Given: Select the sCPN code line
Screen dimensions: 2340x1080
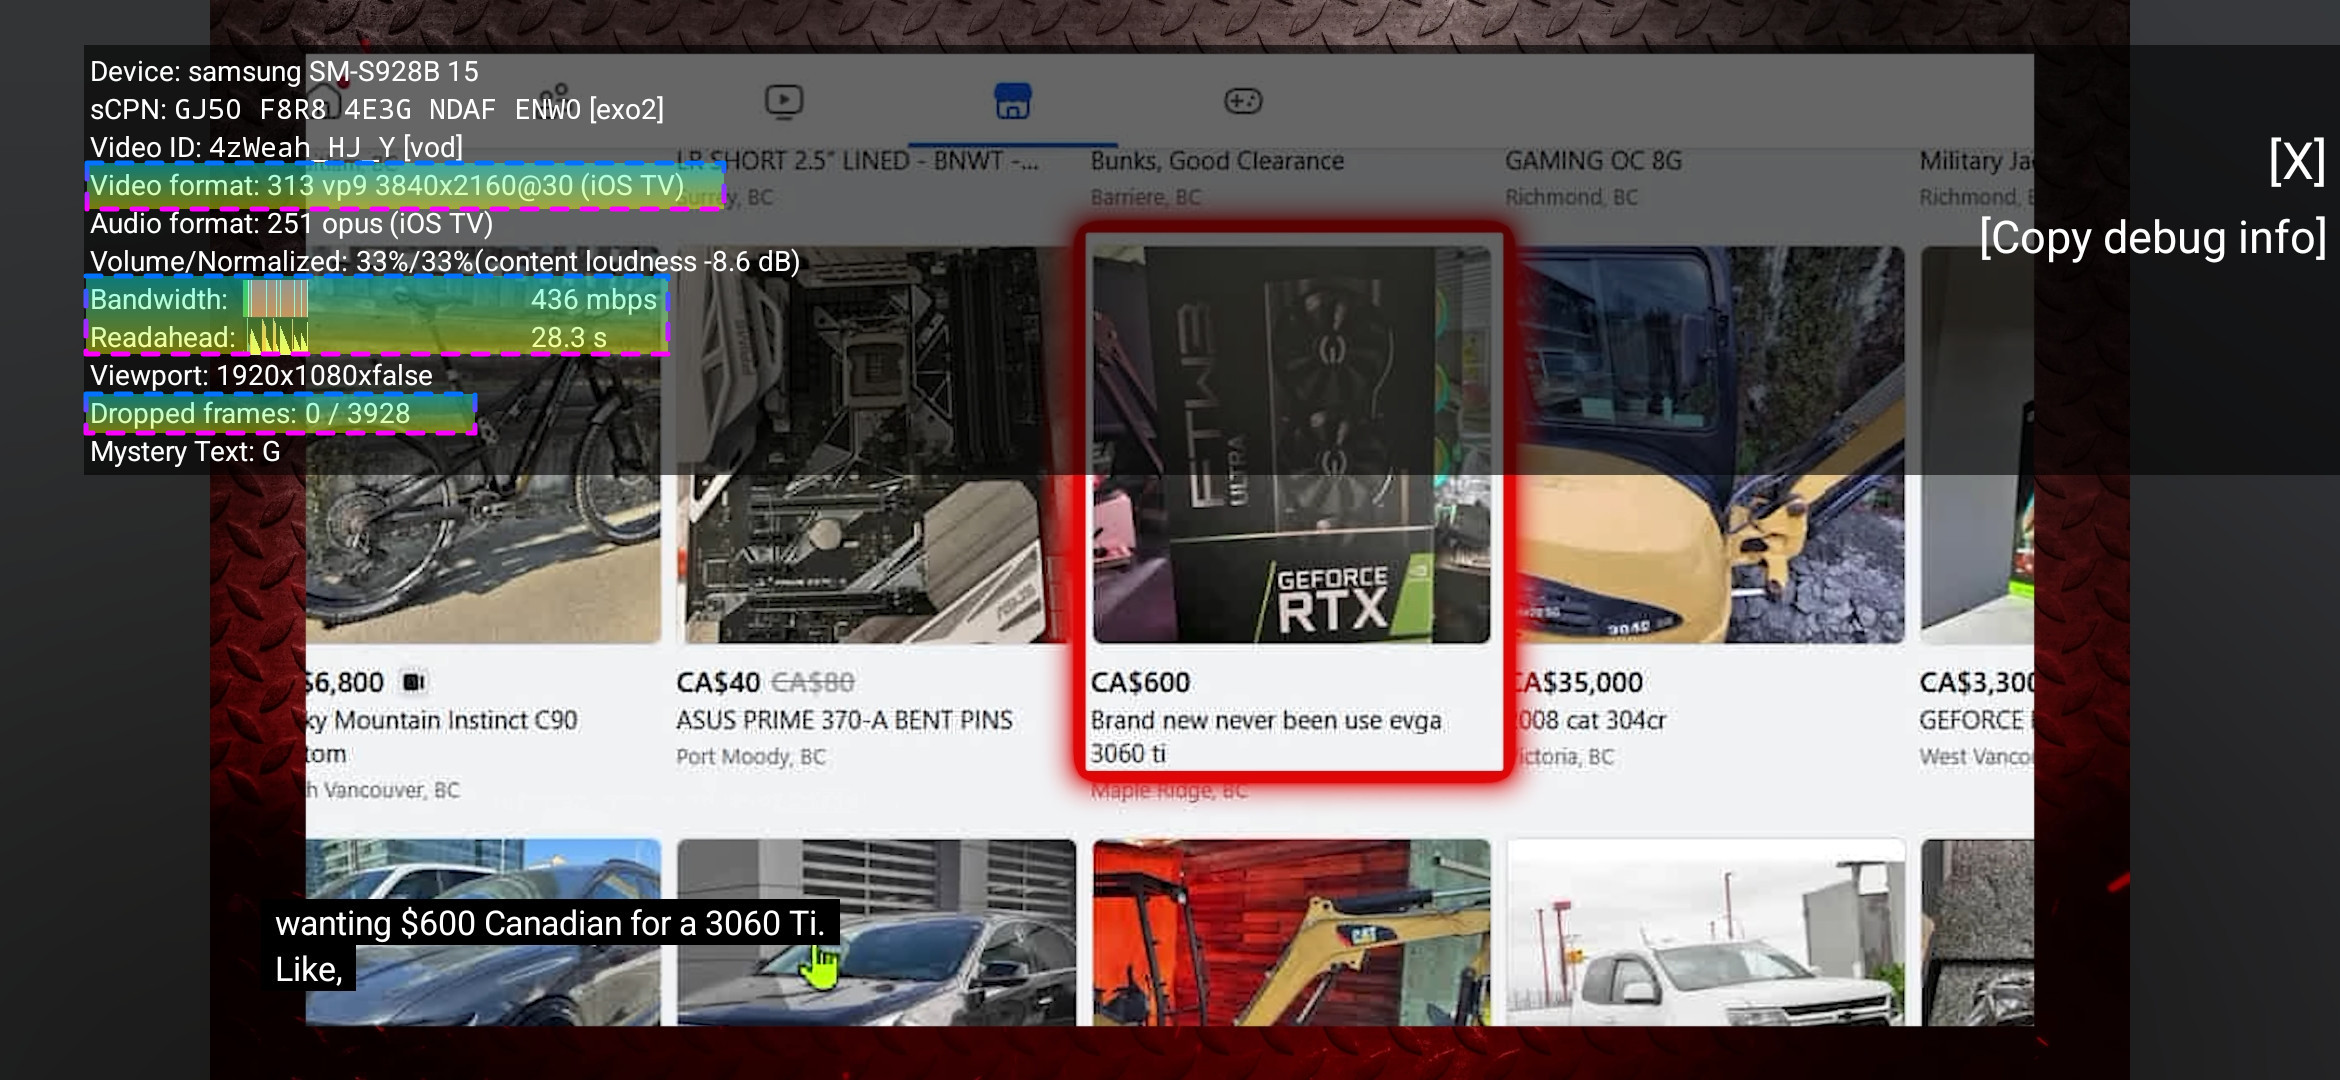Looking at the screenshot, I should (377, 110).
